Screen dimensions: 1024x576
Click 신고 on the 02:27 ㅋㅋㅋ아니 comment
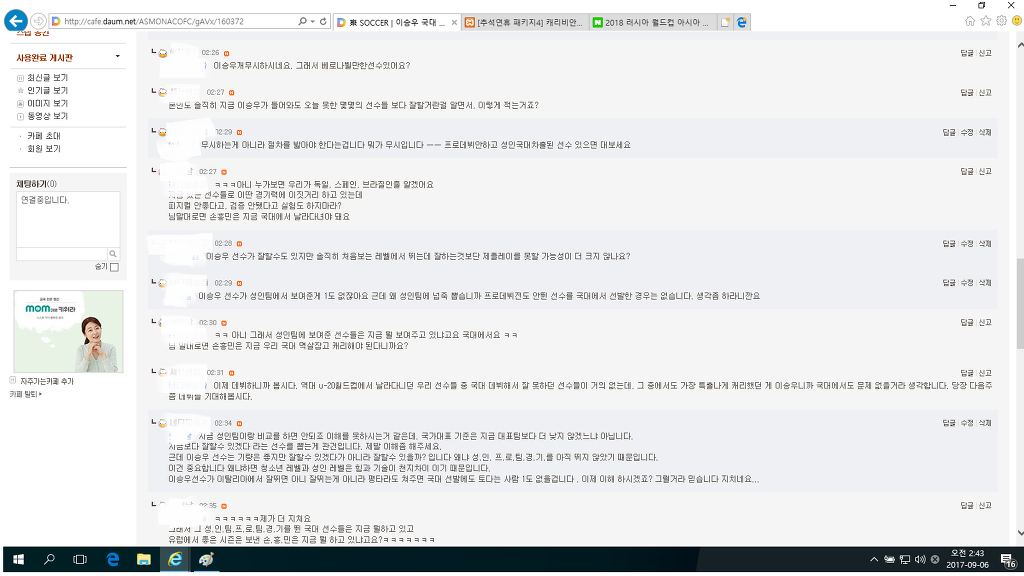pyautogui.click(x=985, y=172)
